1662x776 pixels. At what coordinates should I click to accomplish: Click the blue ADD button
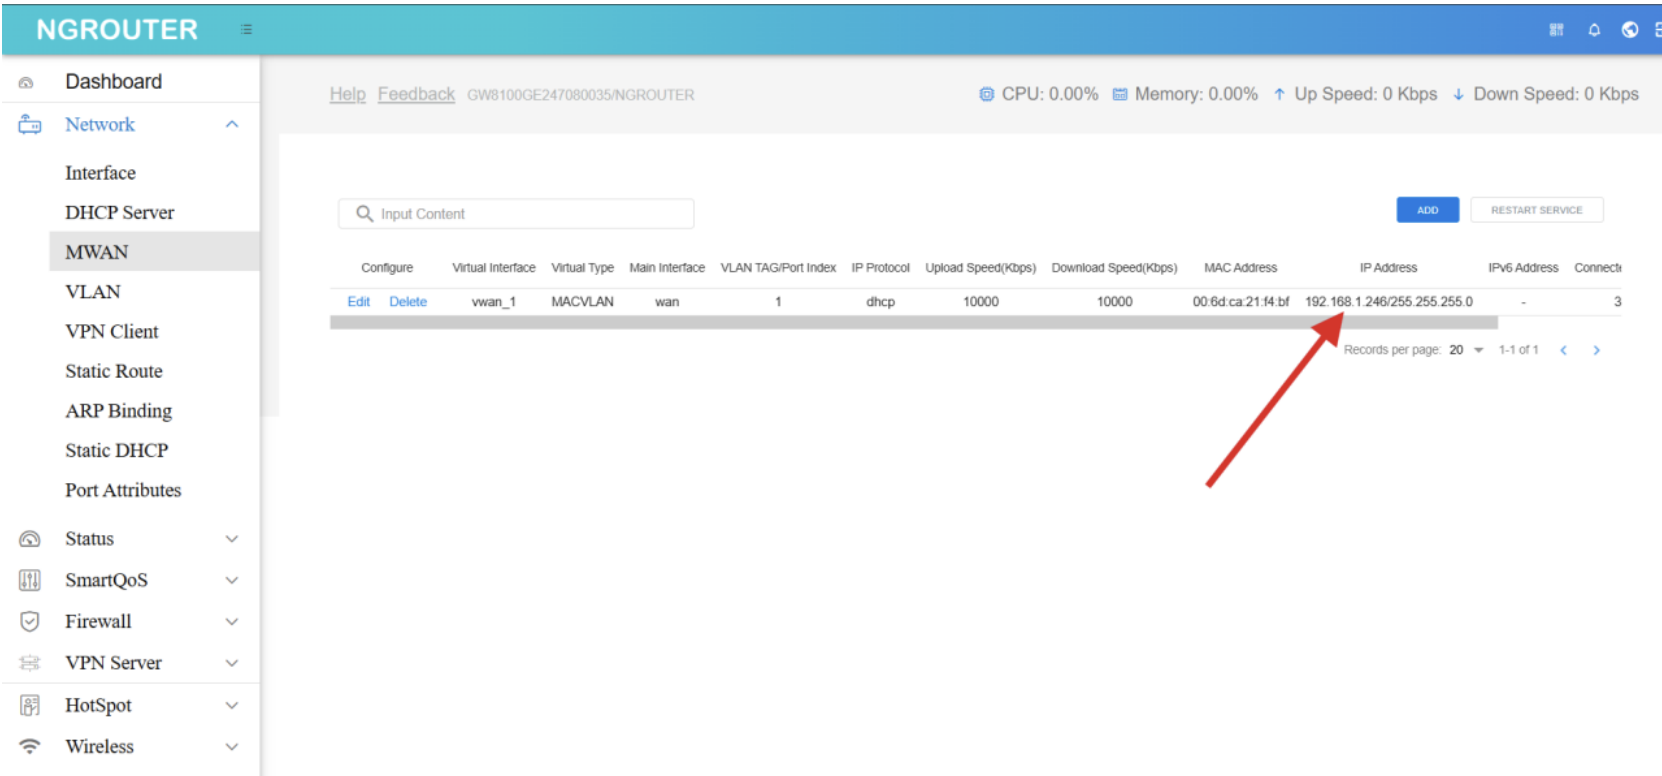pyautogui.click(x=1427, y=210)
